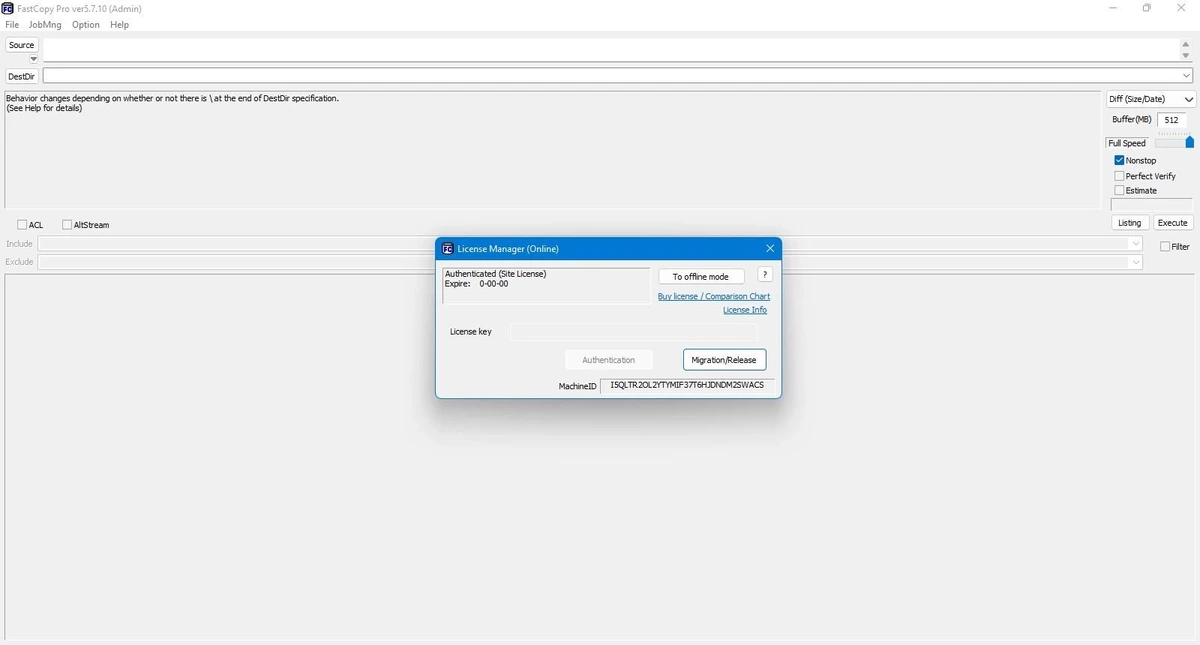
Task: Open the File menu
Action: pos(12,25)
